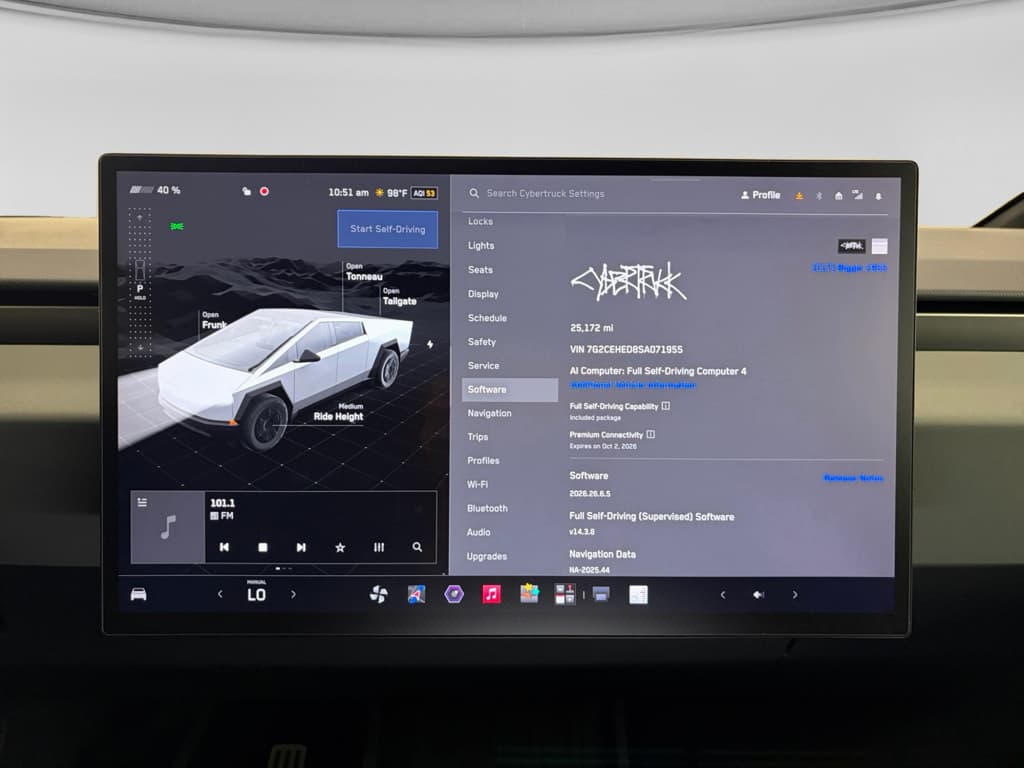Tap the orange software download icon

tap(799, 195)
